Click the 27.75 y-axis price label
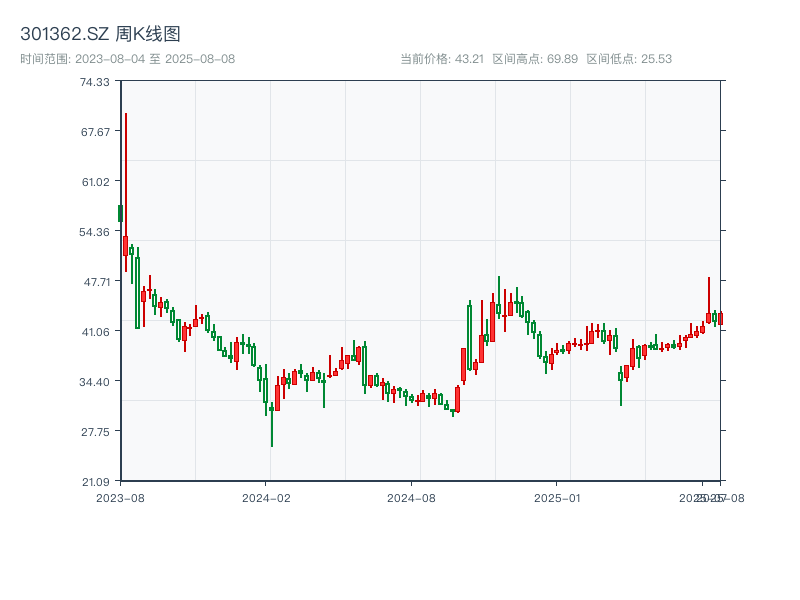The height and width of the screenshot is (600, 800). tap(96, 432)
